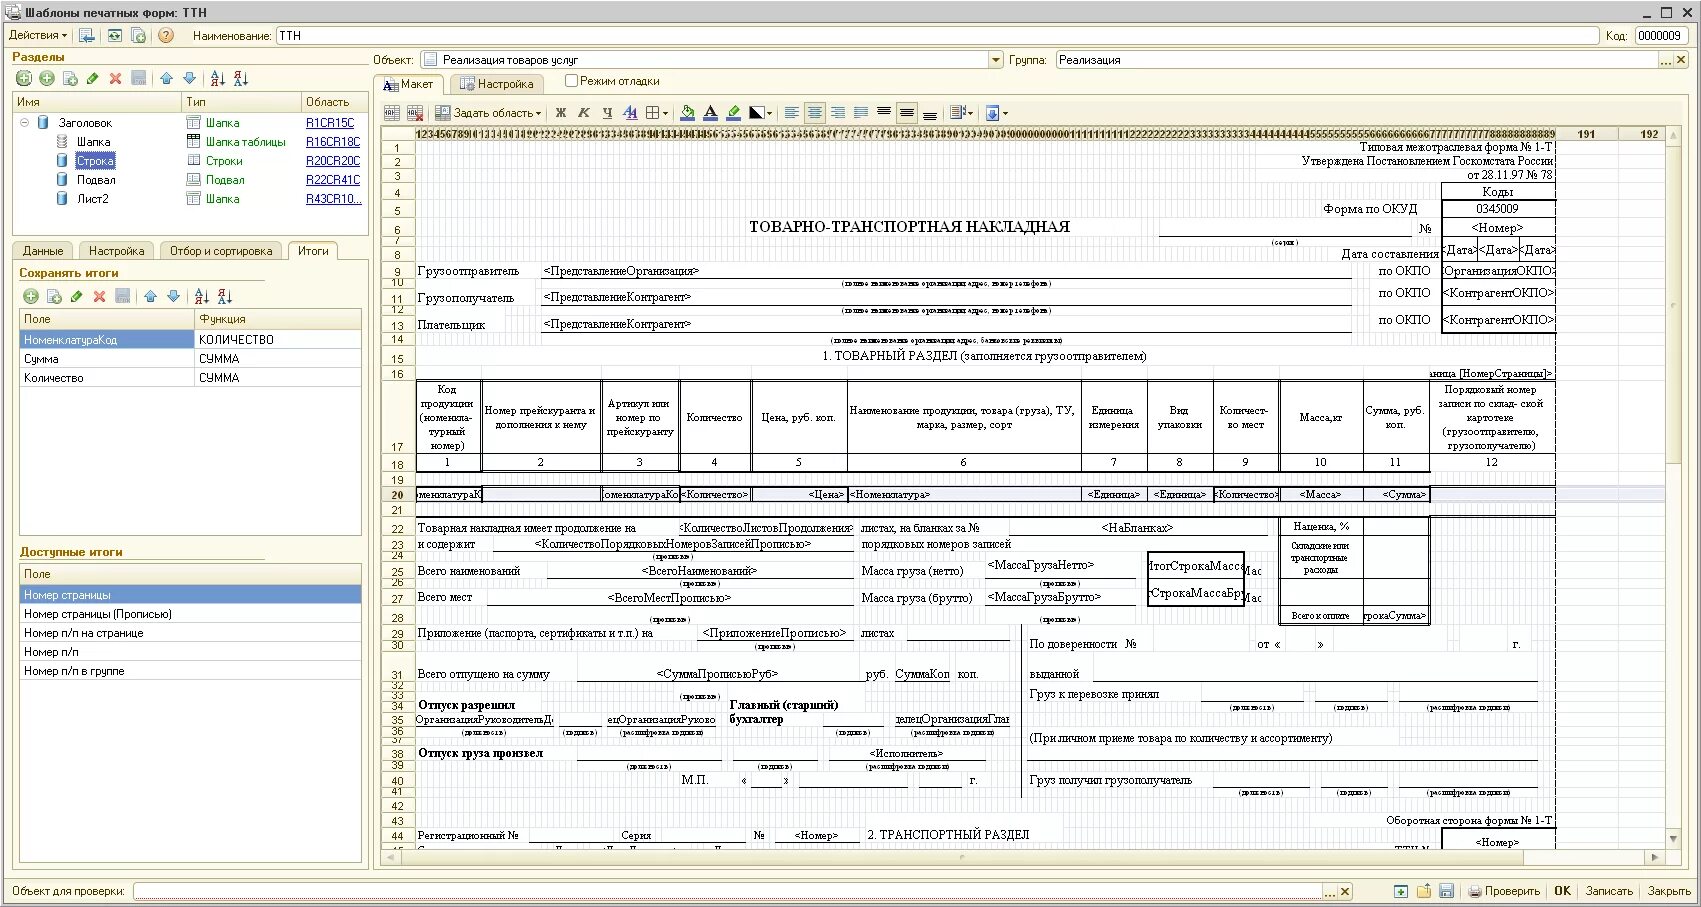
Task: Open the Объект dropdown arrow
Action: tap(995, 60)
